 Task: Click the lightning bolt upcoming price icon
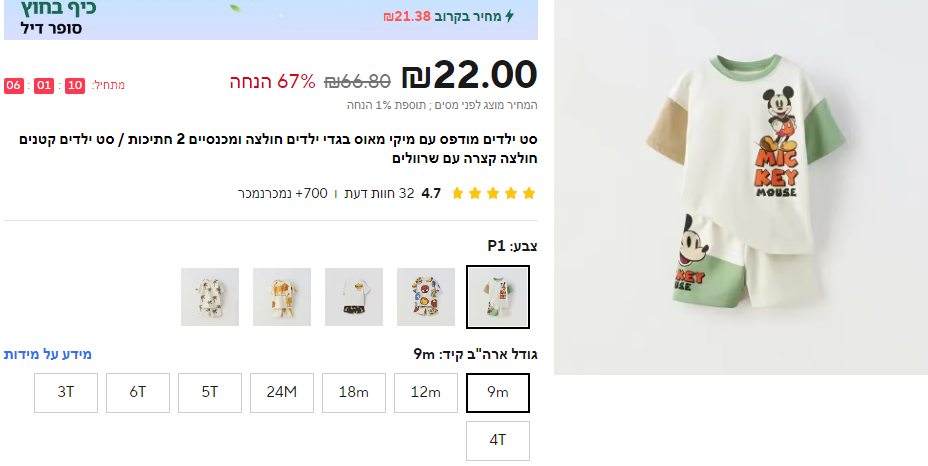[509, 16]
